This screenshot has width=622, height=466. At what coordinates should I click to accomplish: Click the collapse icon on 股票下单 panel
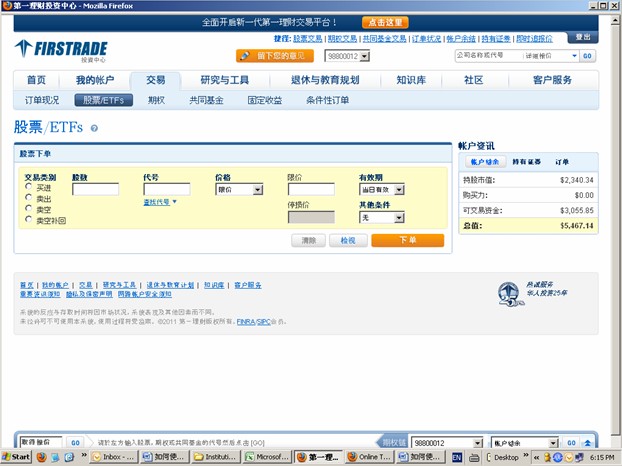point(440,153)
